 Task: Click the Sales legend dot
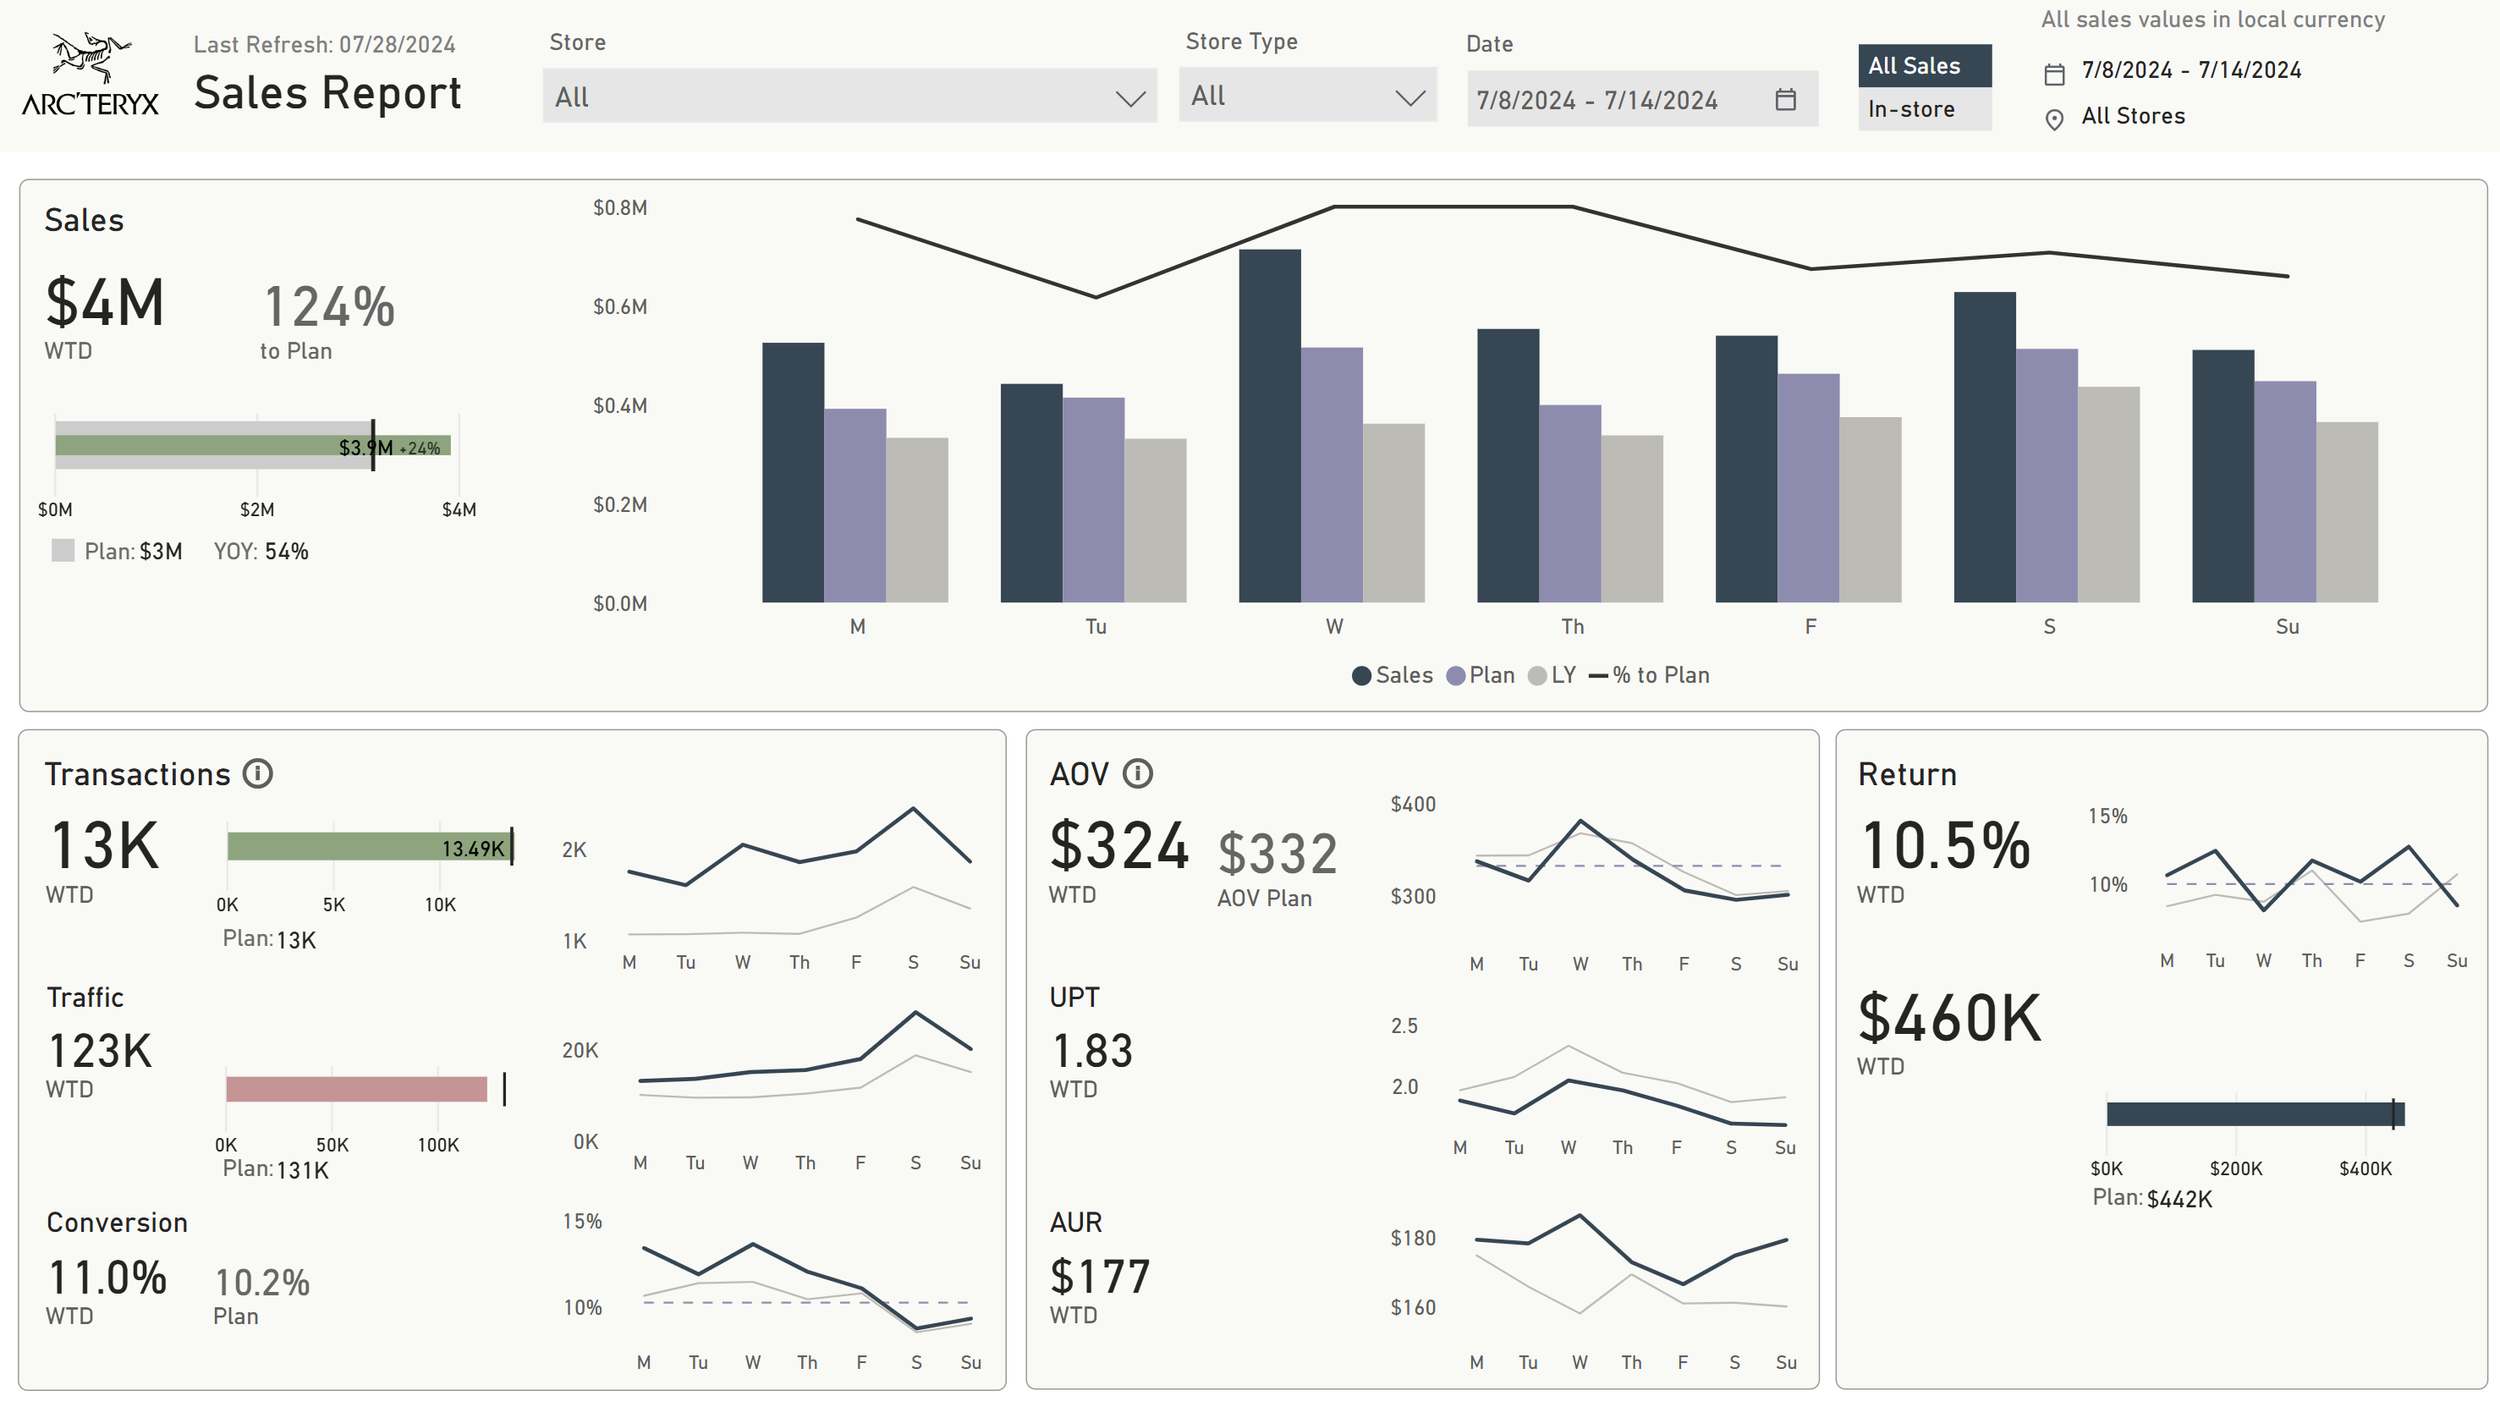(x=1361, y=676)
